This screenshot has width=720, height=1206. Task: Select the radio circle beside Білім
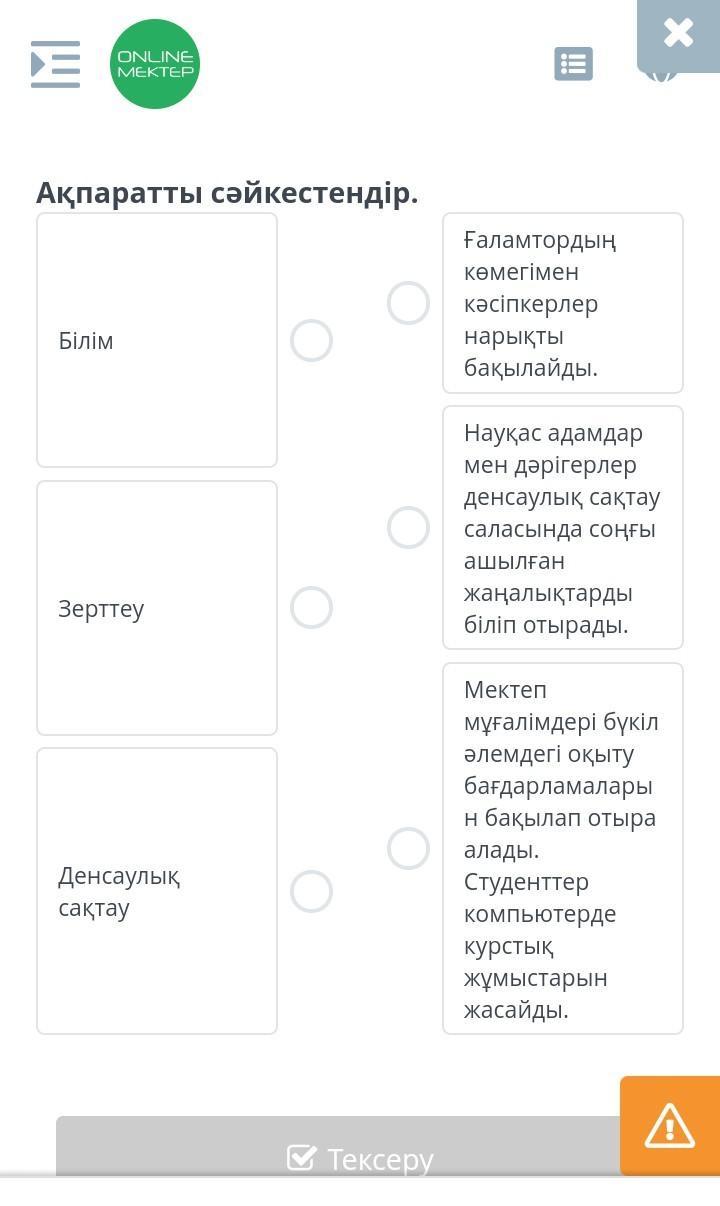(311, 341)
